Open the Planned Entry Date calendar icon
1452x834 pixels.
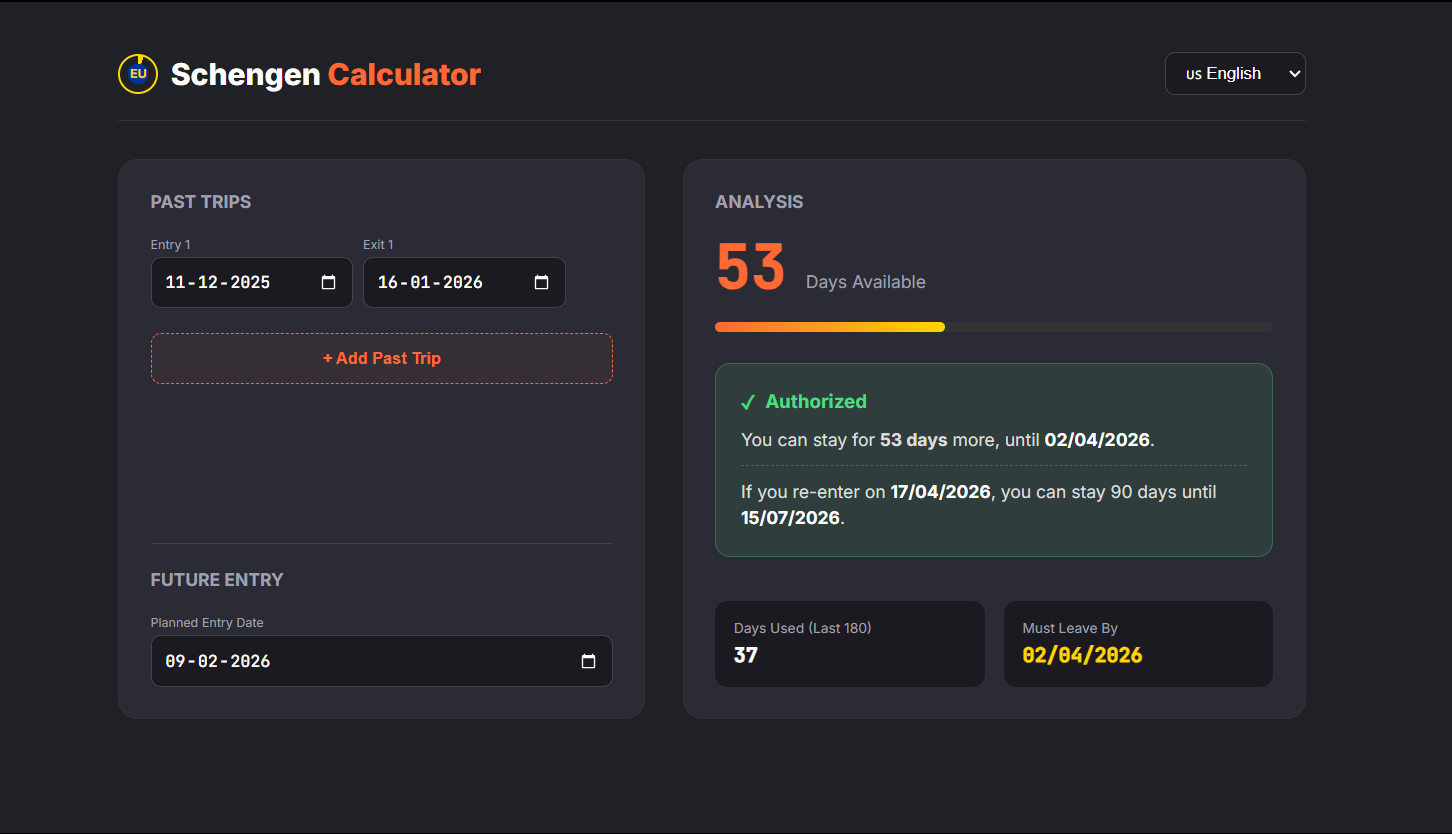click(x=588, y=661)
